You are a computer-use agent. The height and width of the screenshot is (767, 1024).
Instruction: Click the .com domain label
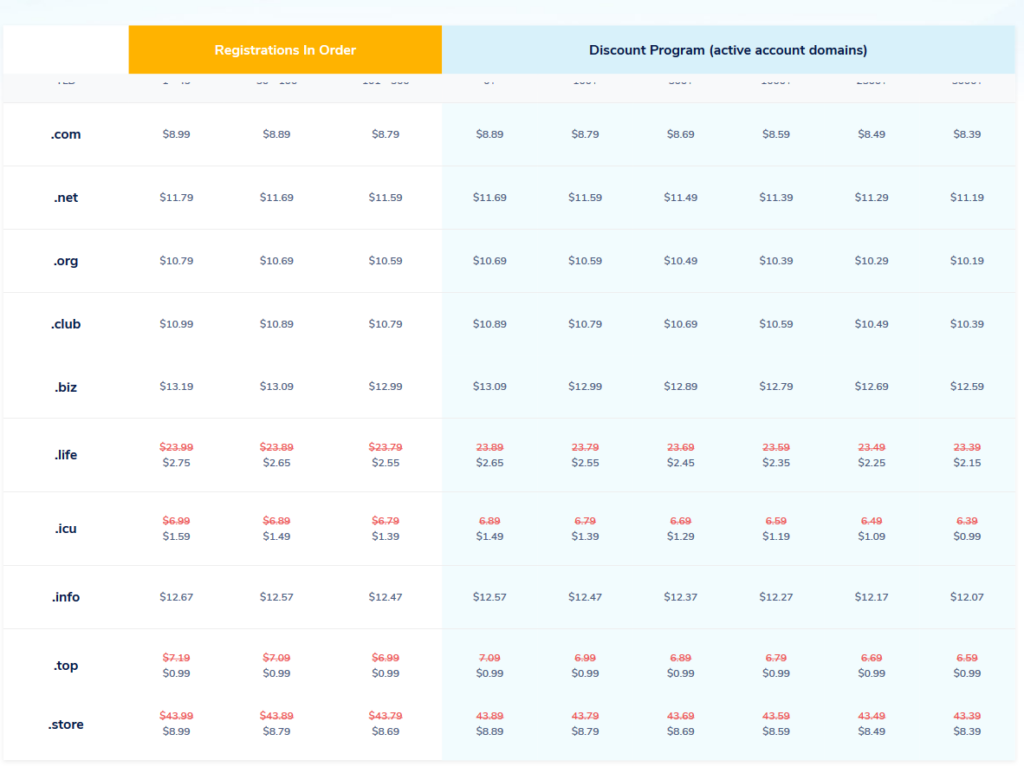pyautogui.click(x=66, y=134)
